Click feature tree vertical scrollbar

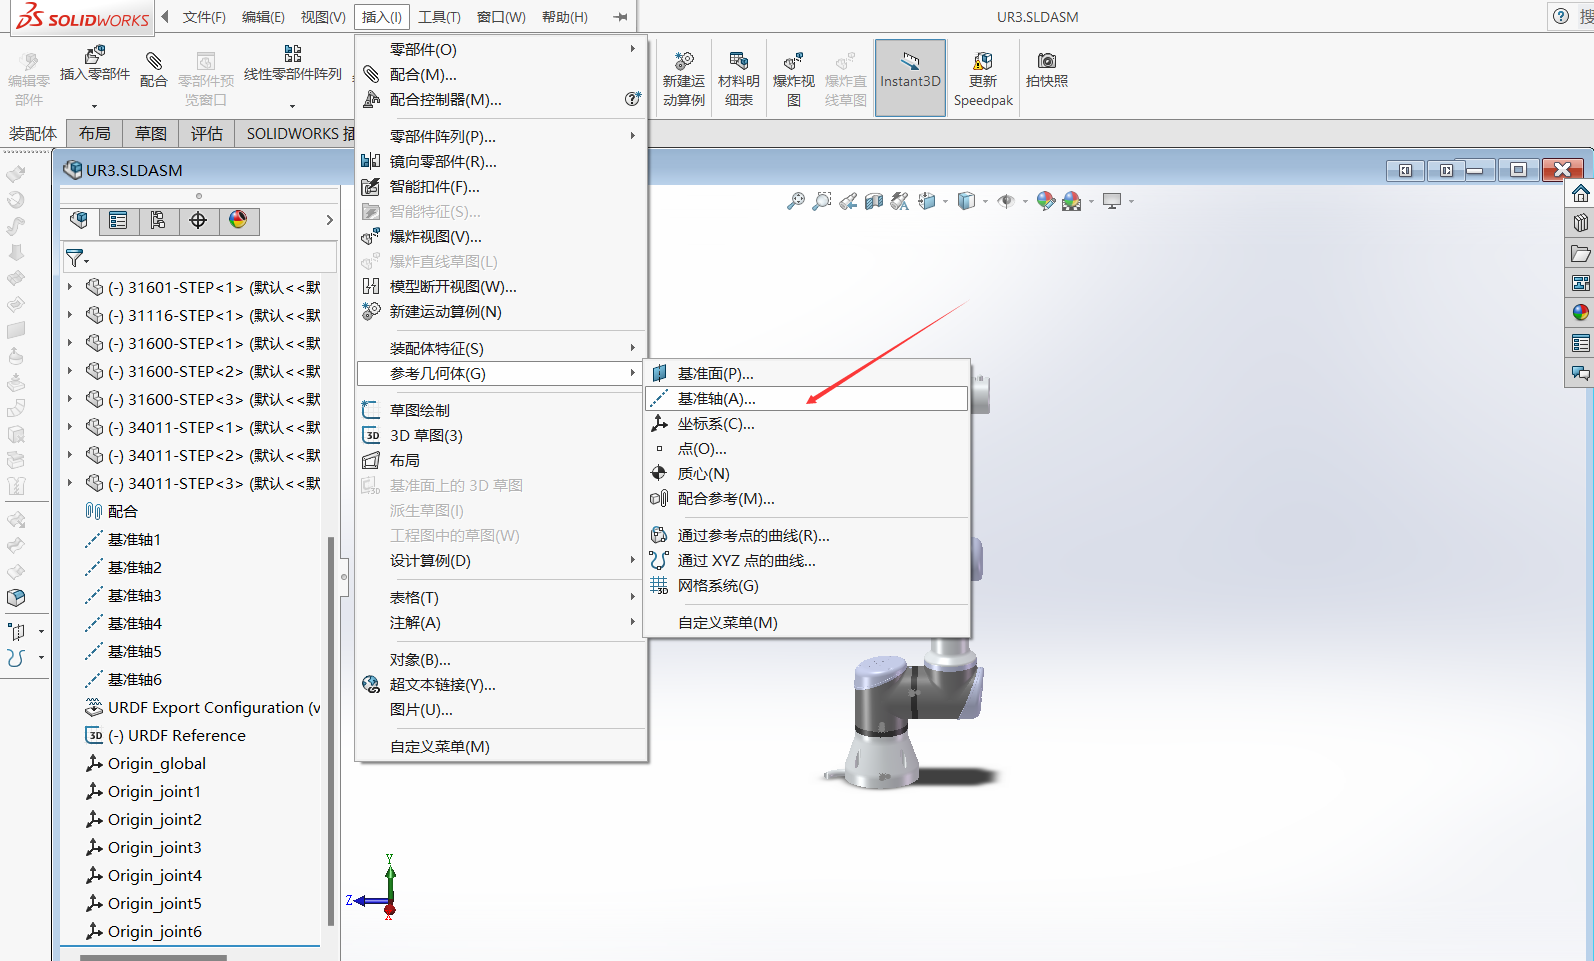click(331, 730)
